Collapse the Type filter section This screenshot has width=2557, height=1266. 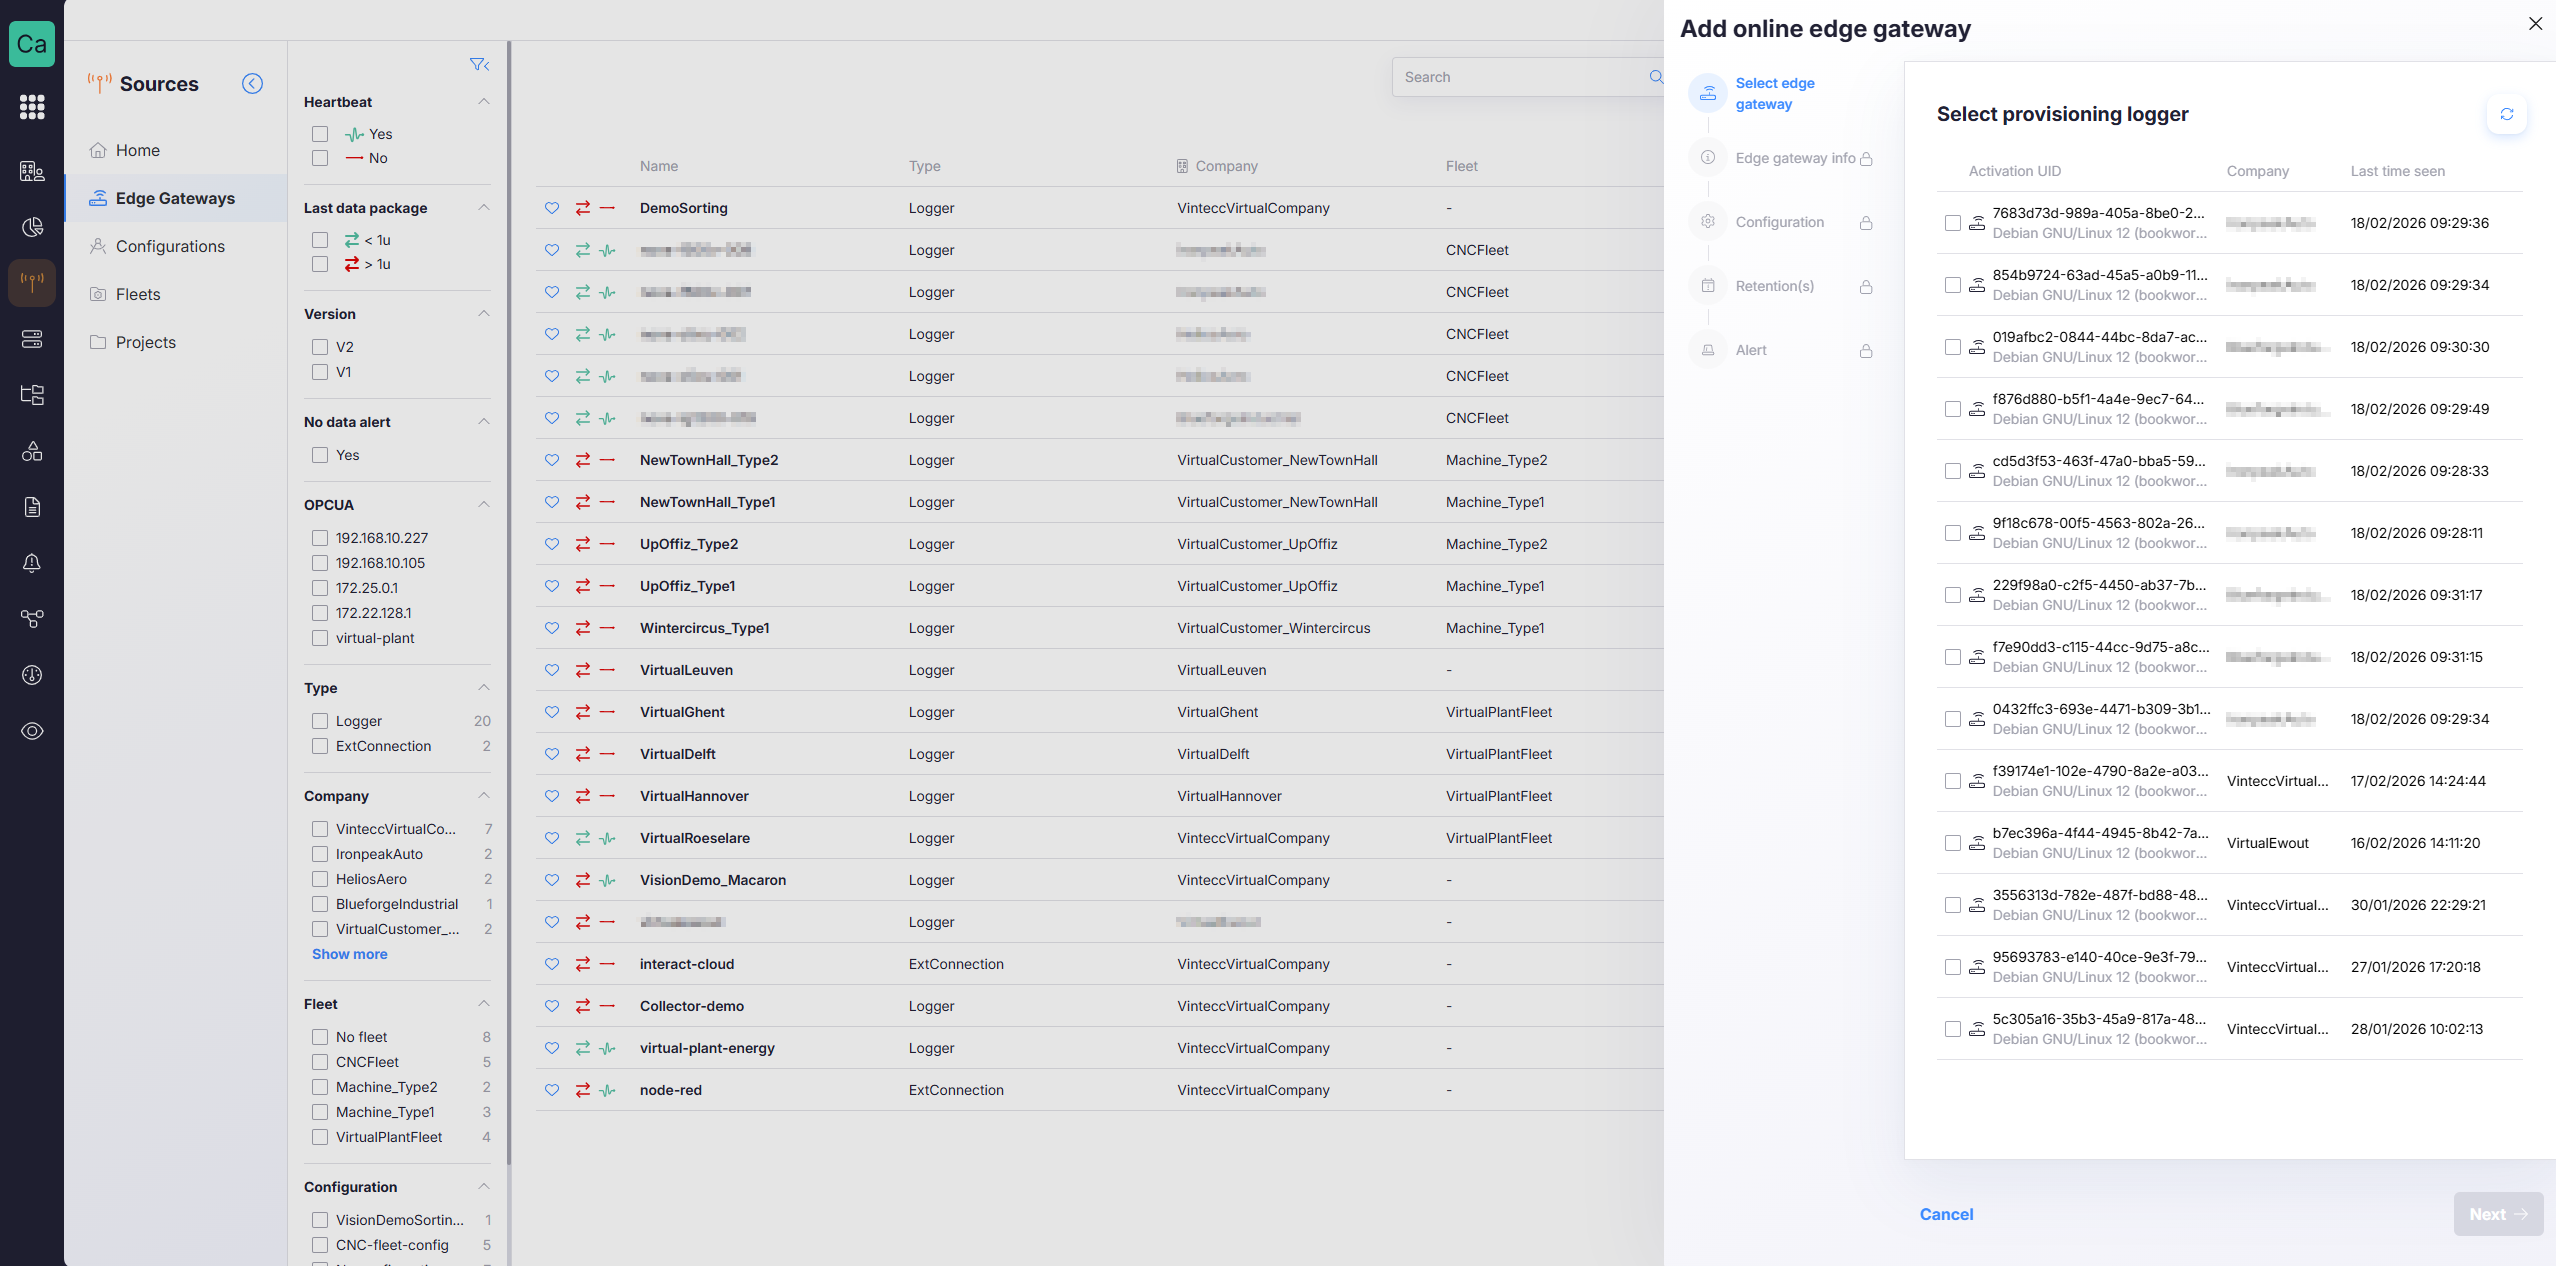(484, 688)
